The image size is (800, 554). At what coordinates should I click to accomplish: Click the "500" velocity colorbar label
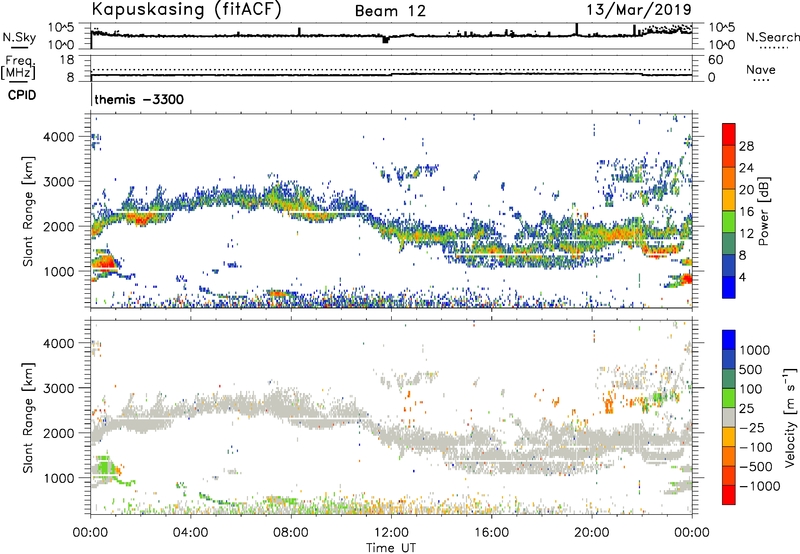750,370
